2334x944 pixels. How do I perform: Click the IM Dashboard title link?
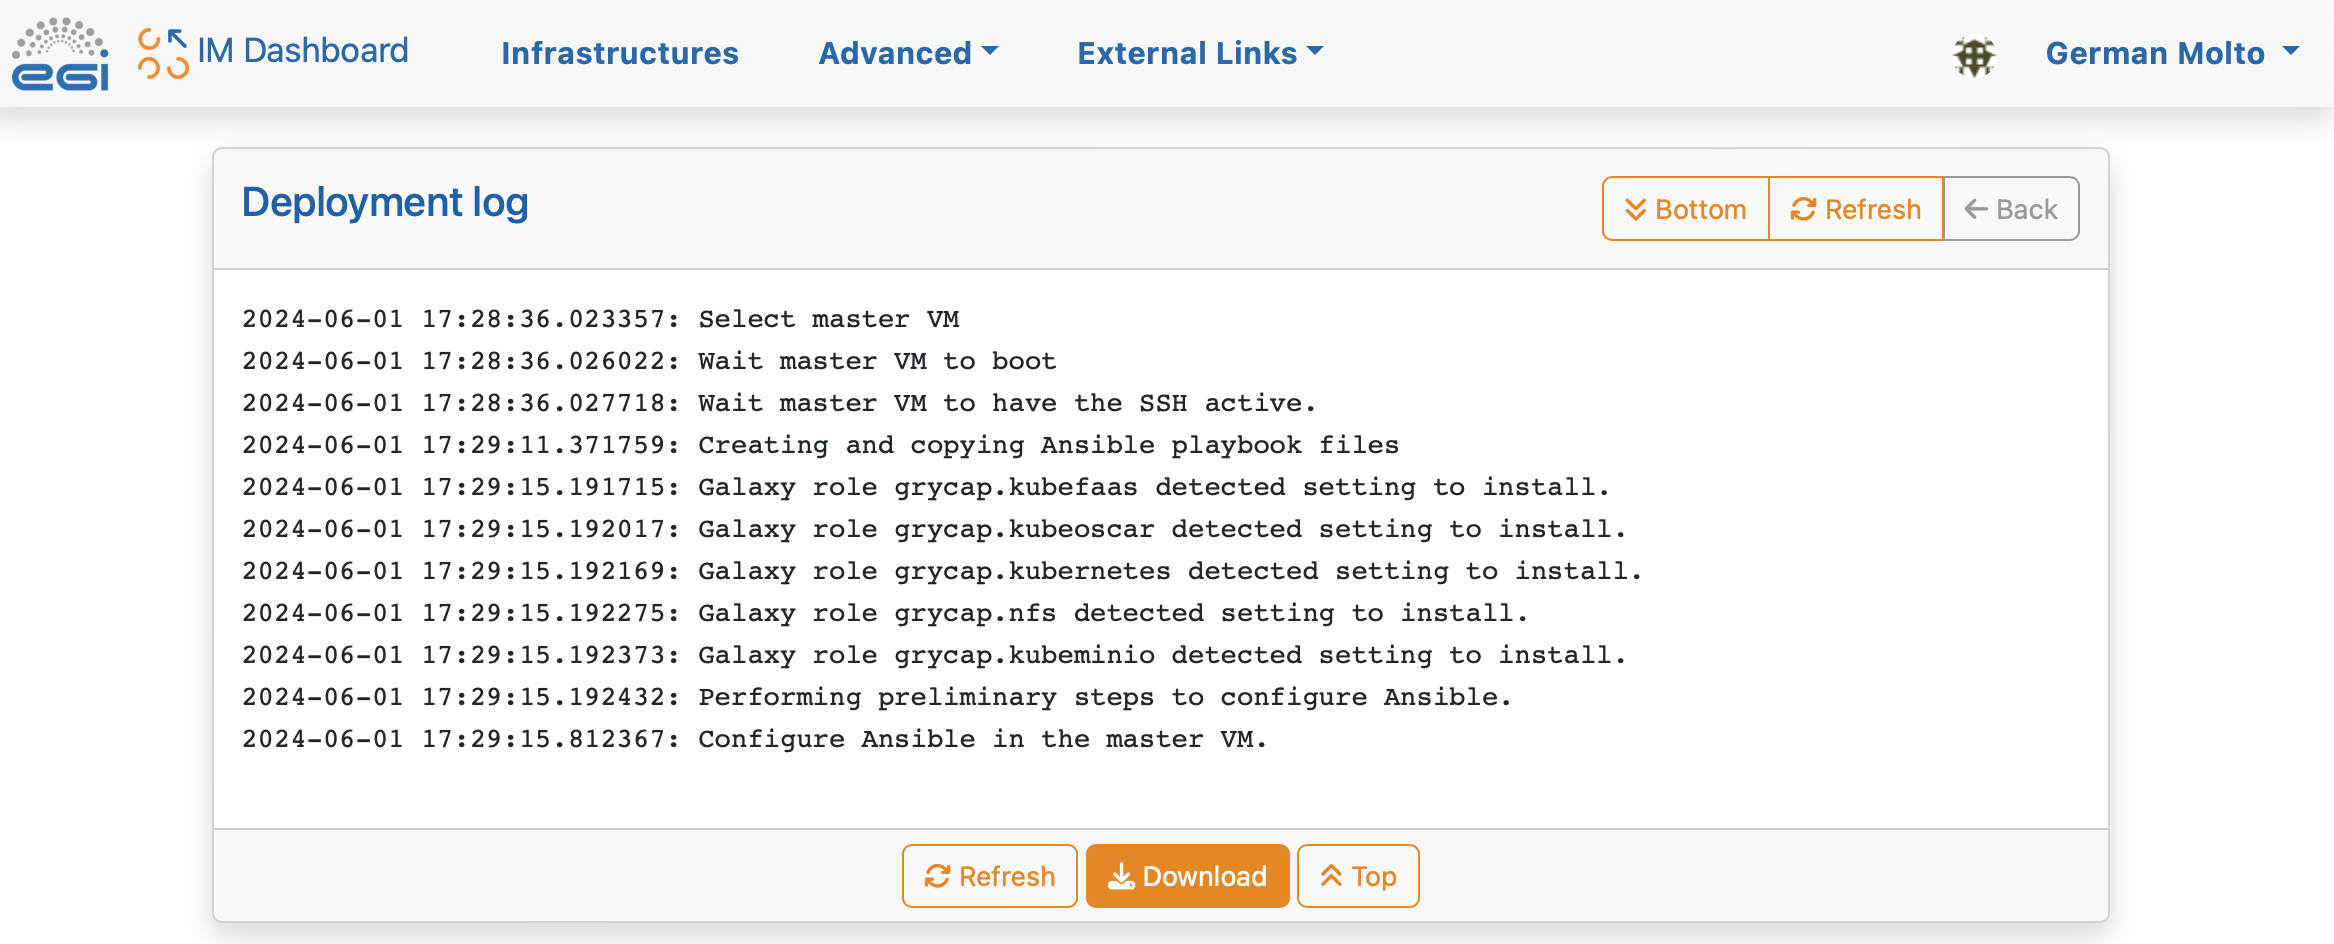303,51
